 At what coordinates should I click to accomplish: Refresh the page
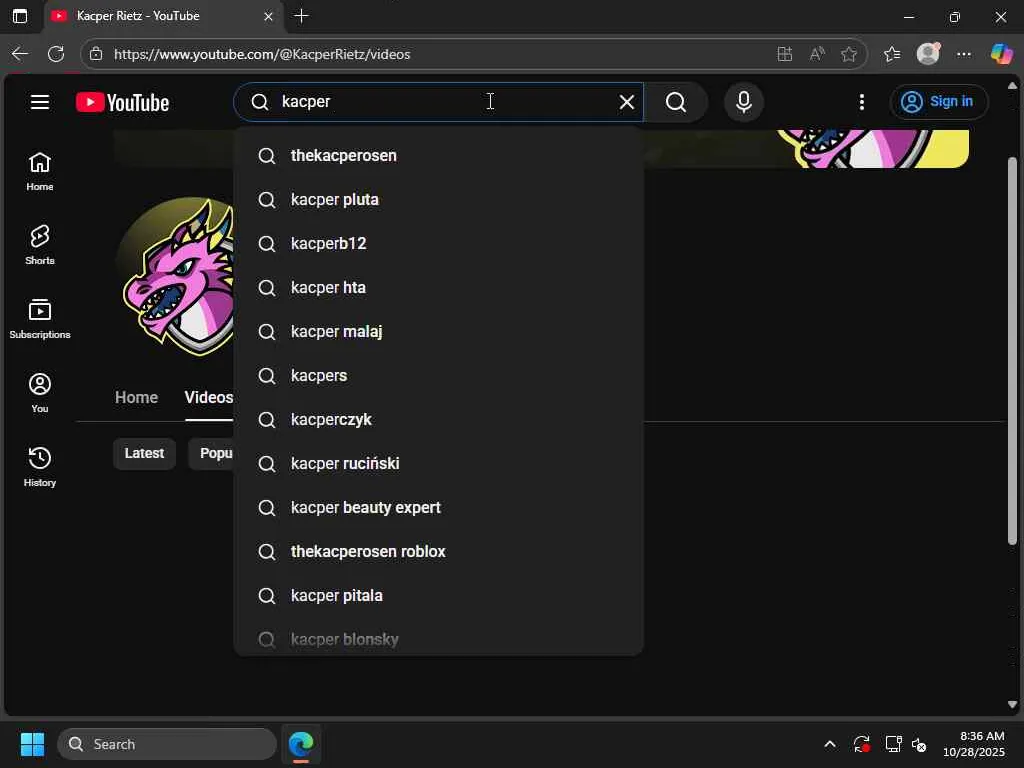[56, 54]
